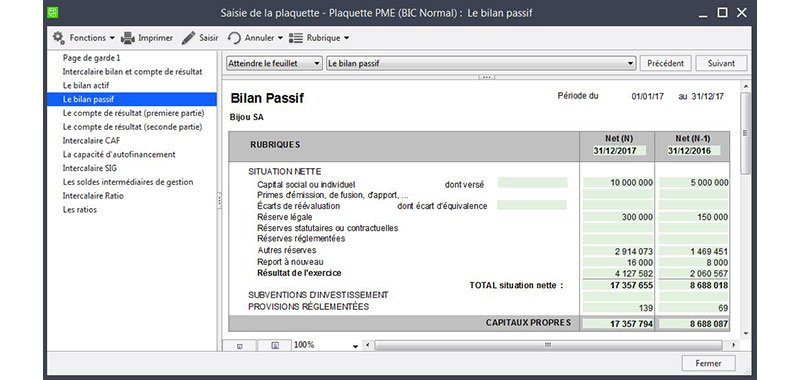Select Le compte de résultat (seconde partie)
This screenshot has height=380, width=800.
click(132, 126)
